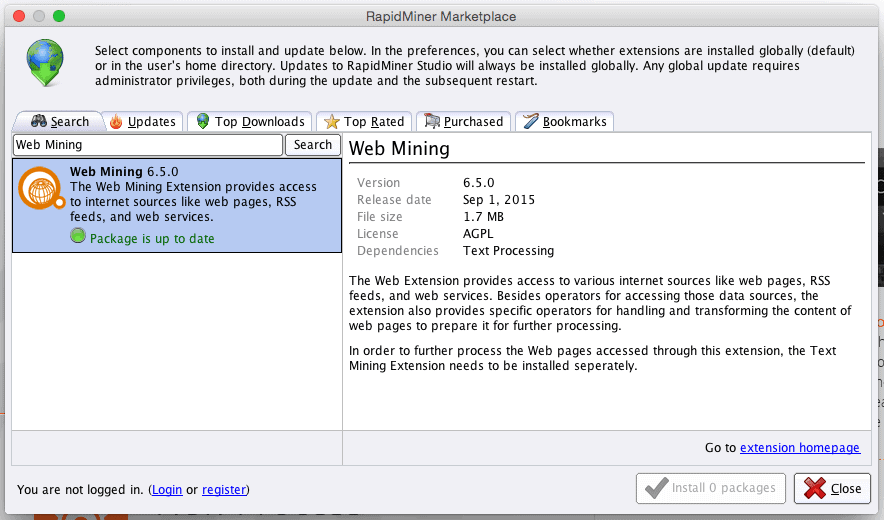
Task: Click the Login link
Action: point(167,490)
